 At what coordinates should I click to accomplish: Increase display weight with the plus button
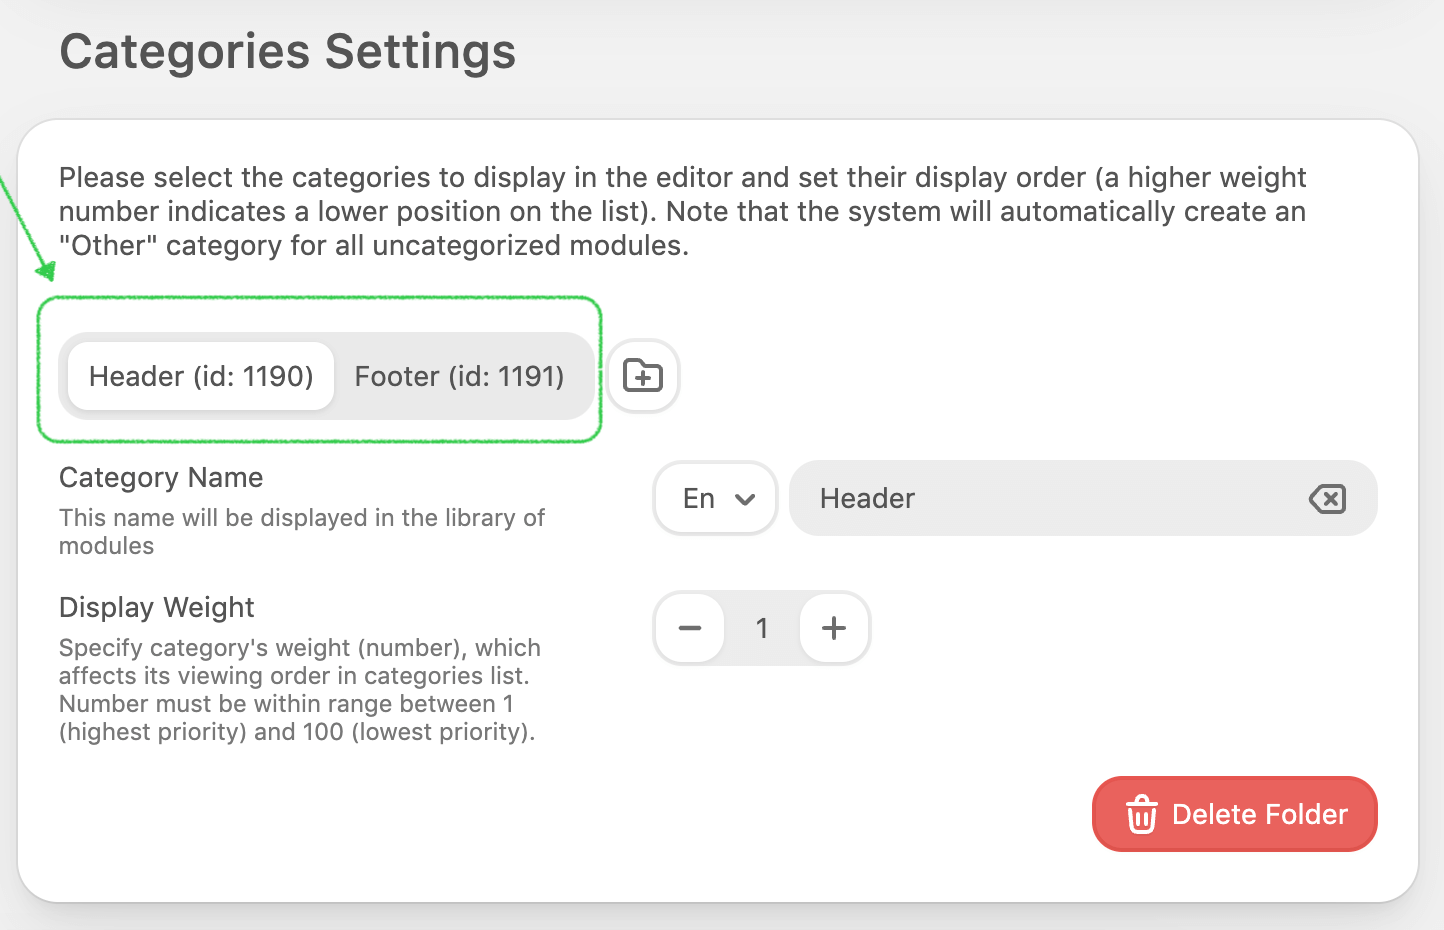pos(834,628)
